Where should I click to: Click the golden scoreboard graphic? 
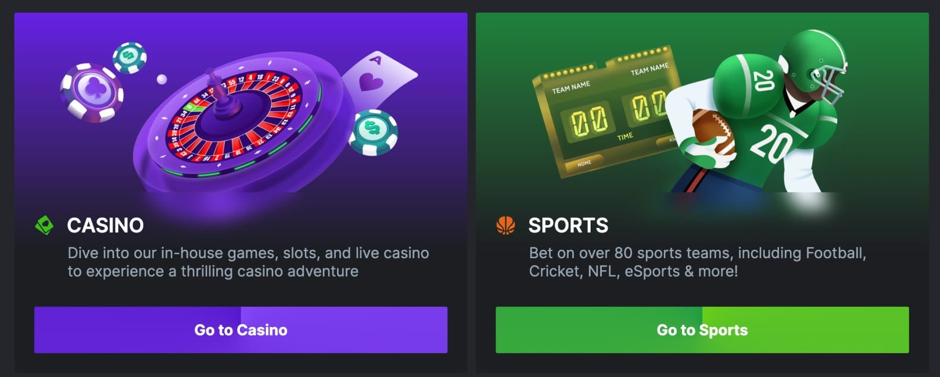point(605,112)
